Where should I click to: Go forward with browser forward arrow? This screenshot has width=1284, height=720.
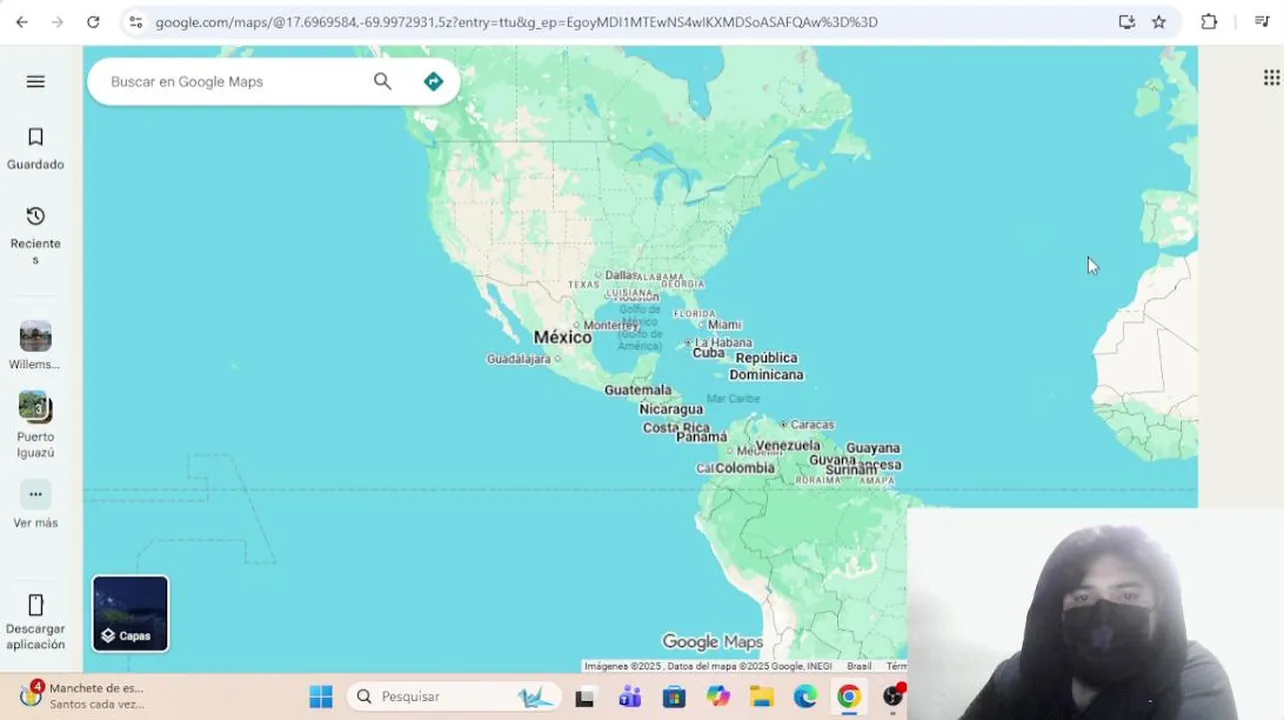click(57, 22)
